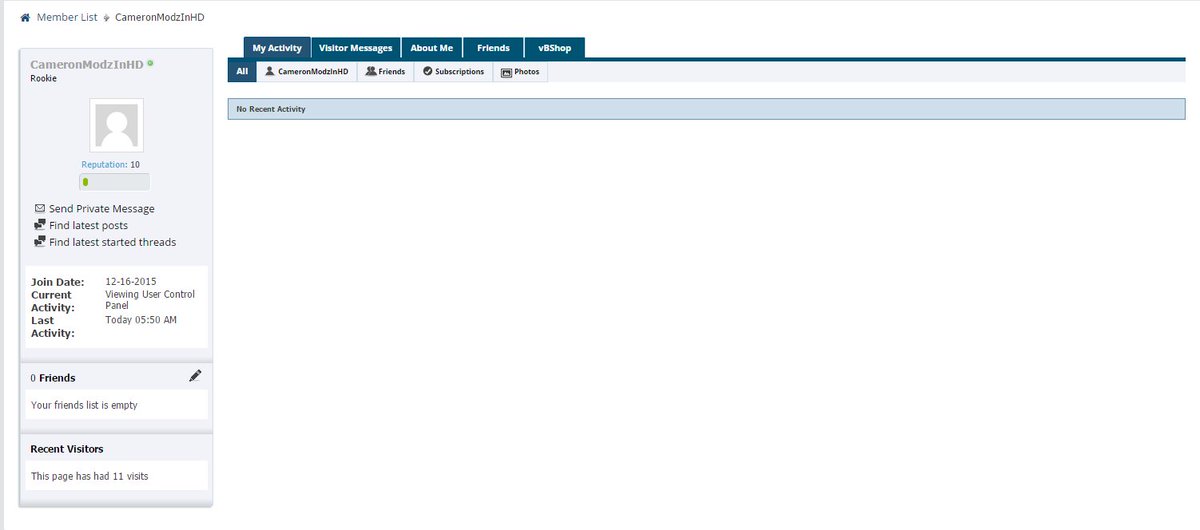
Task: Filter activity by Friends sub-tab
Action: 385,72
